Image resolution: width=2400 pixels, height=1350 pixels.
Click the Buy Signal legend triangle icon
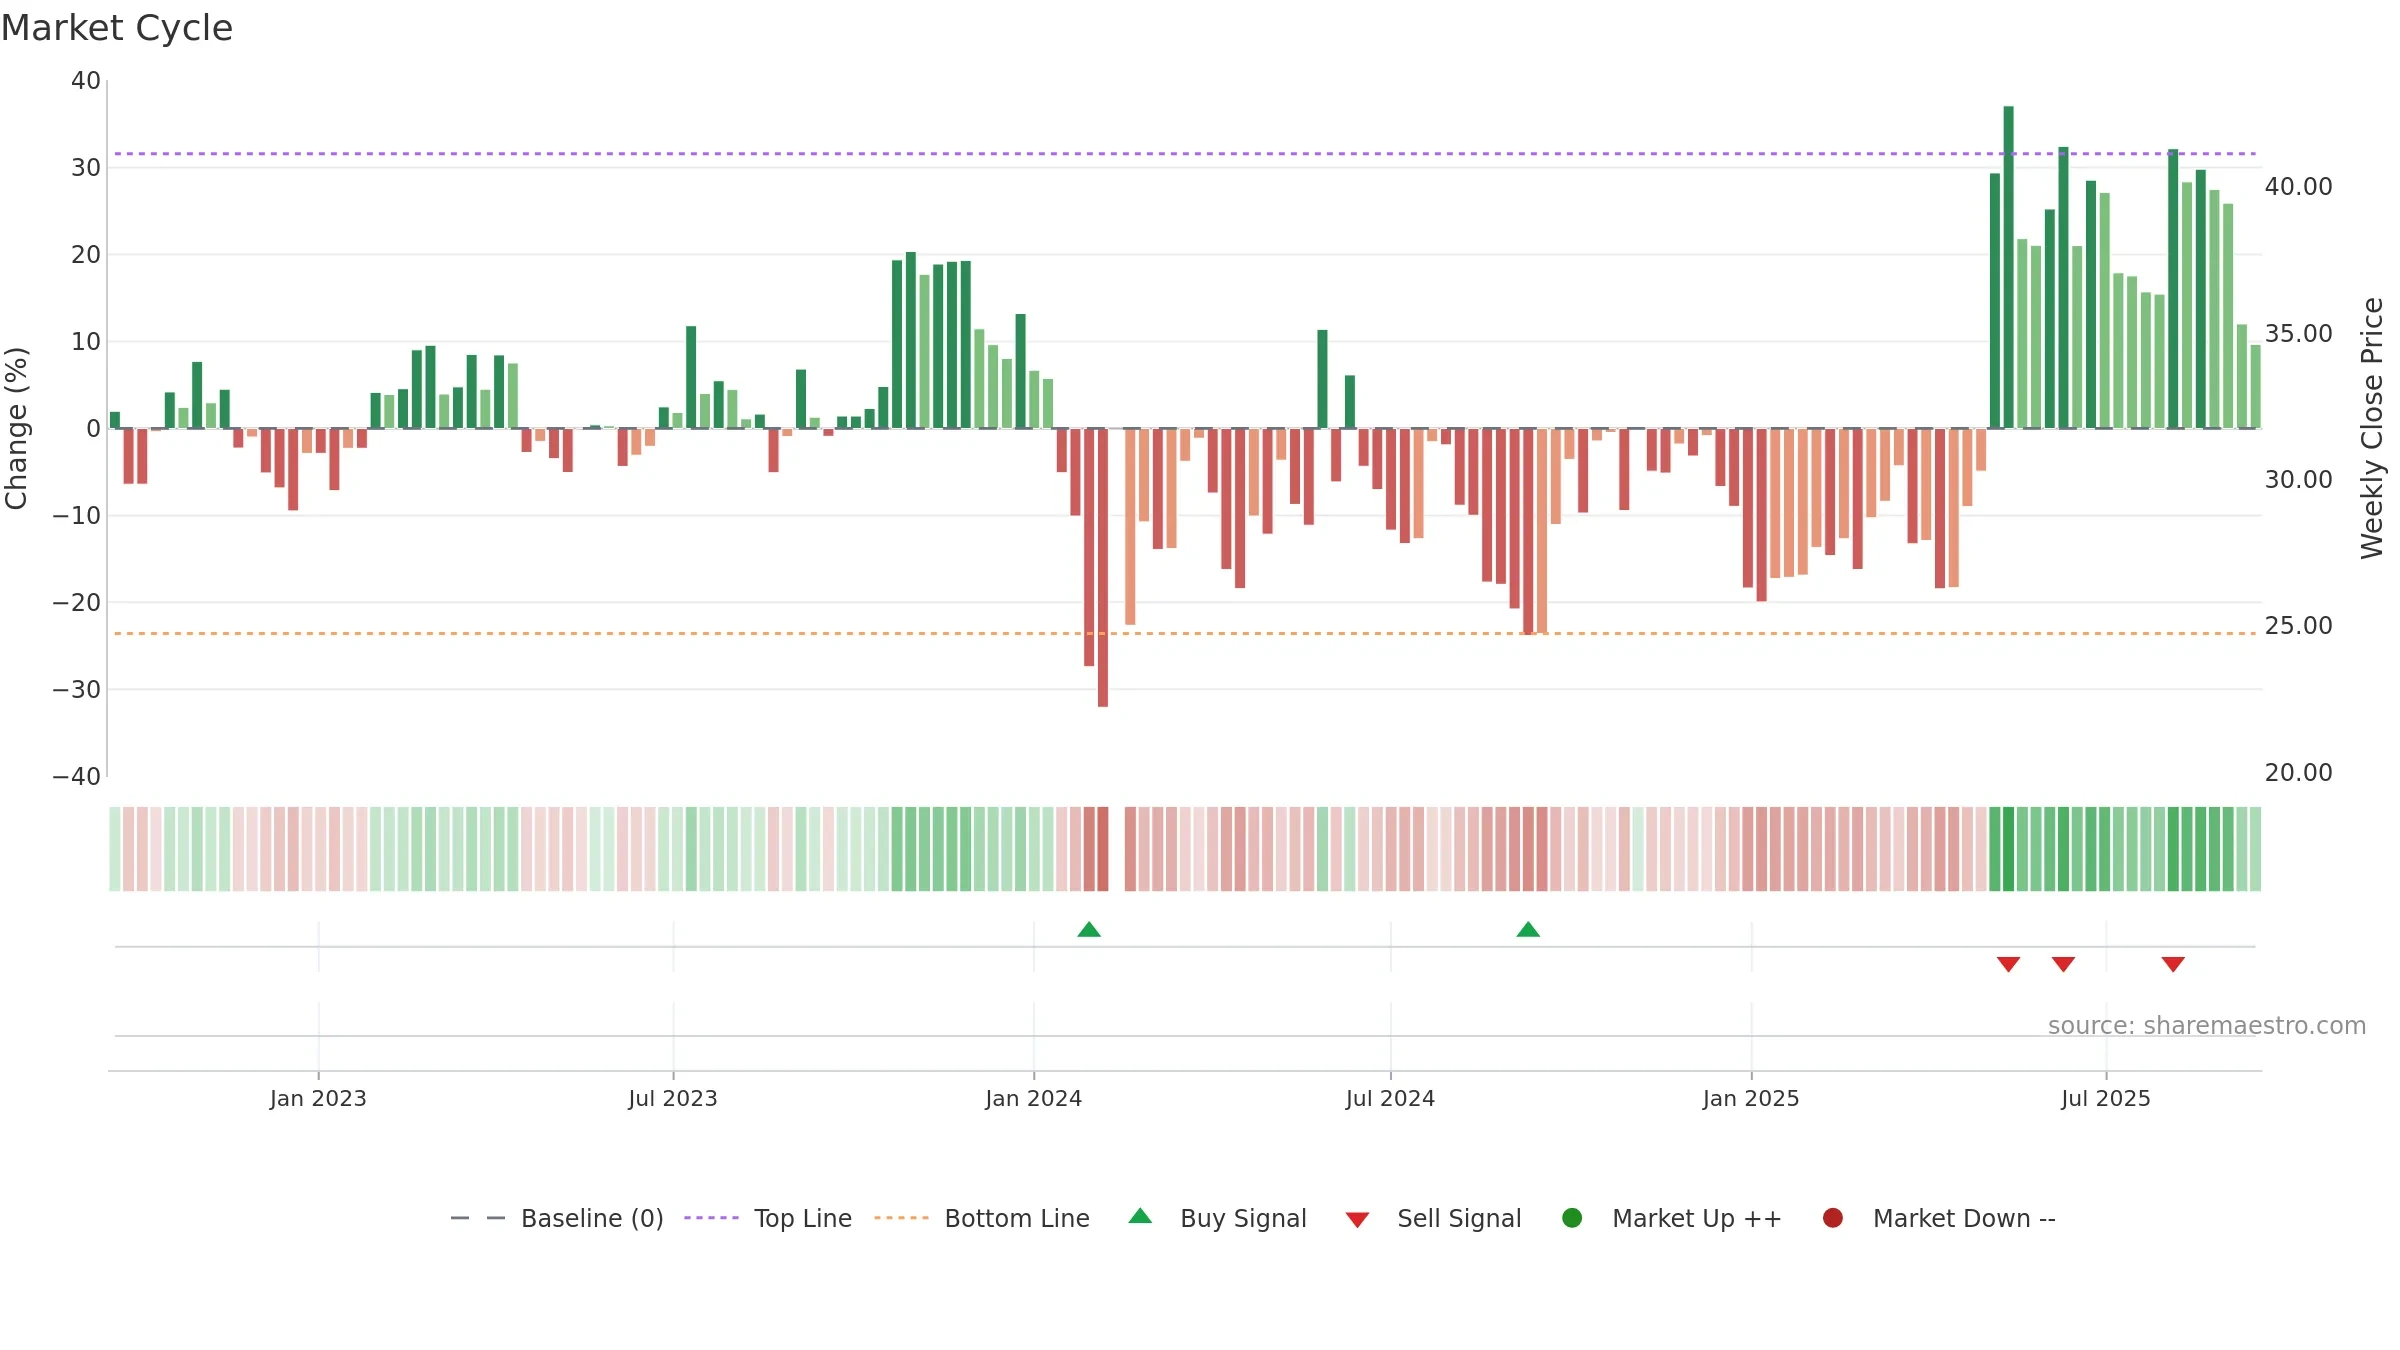click(1140, 1216)
